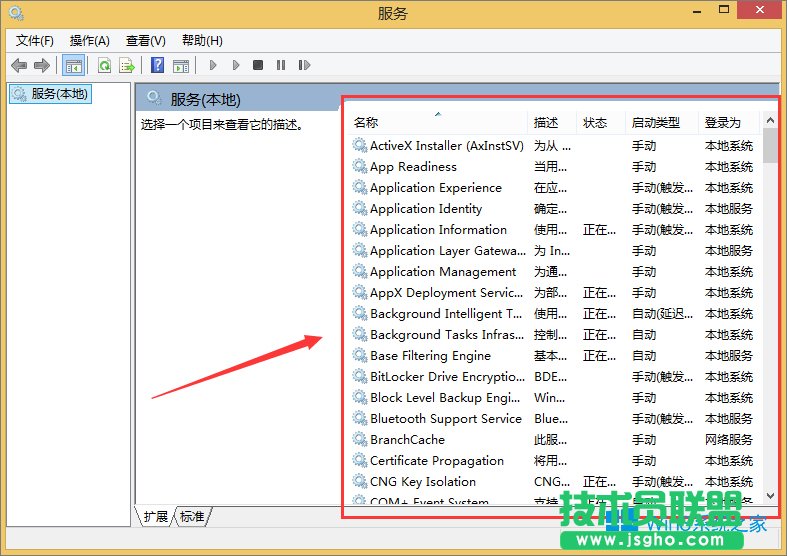
Task: Select the Bluetooth Support Service row
Action: (x=445, y=419)
